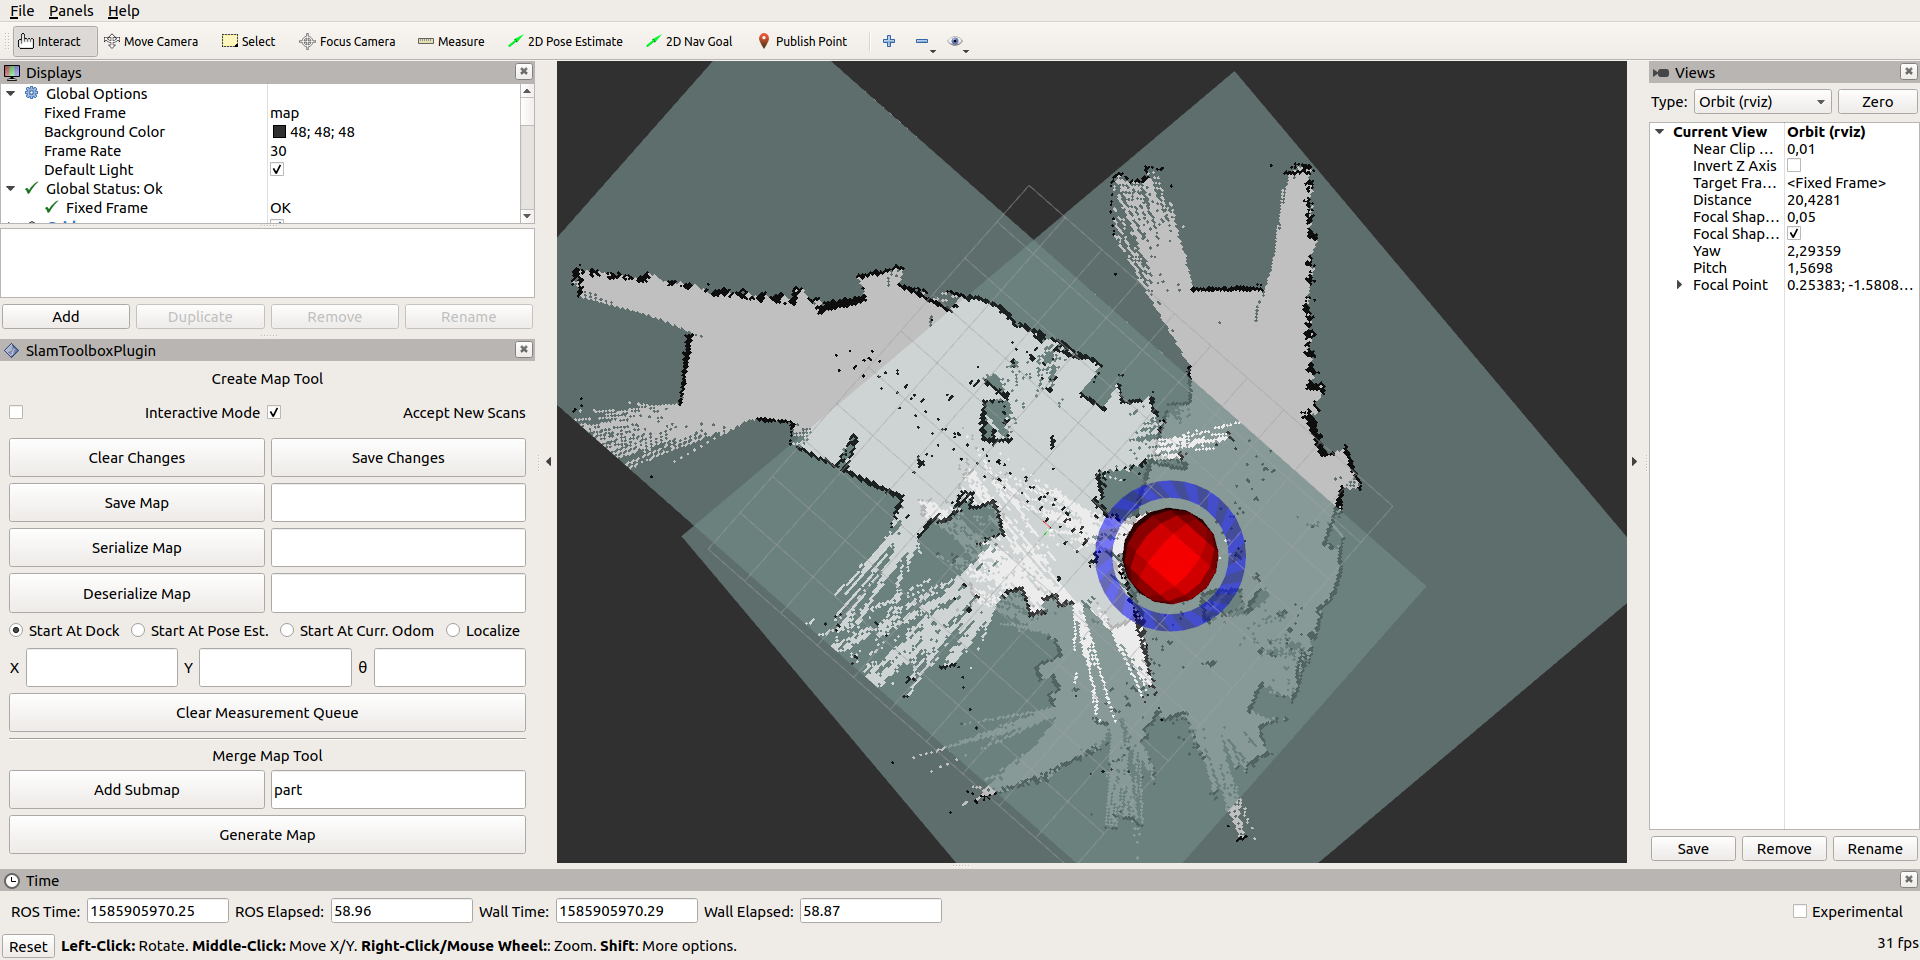The image size is (1920, 960).
Task: Expand the Focal Point property
Action: tap(1680, 284)
